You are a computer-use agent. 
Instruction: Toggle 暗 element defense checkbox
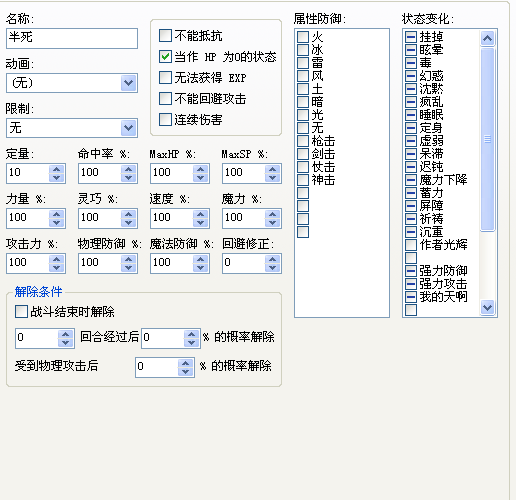(303, 102)
